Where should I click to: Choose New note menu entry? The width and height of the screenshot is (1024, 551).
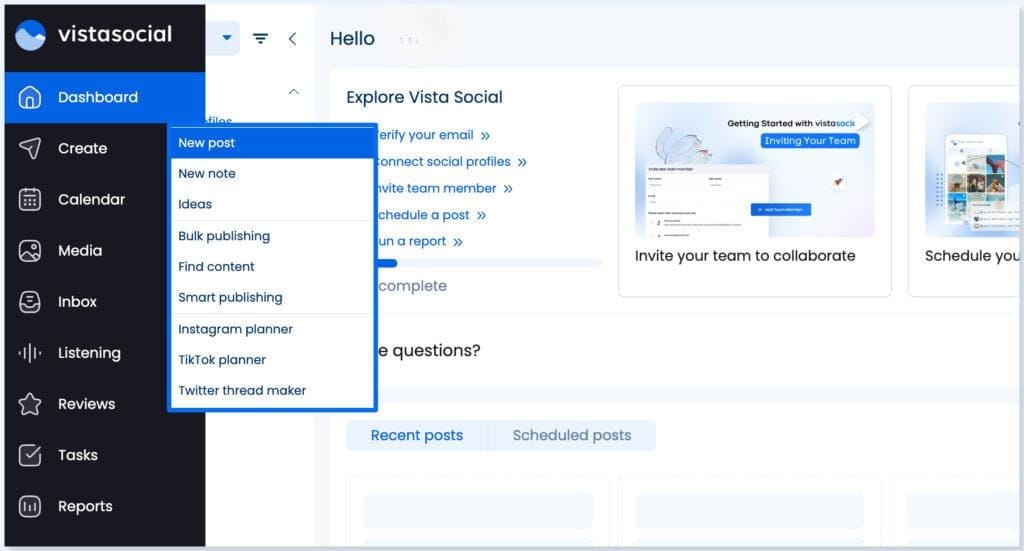point(272,173)
